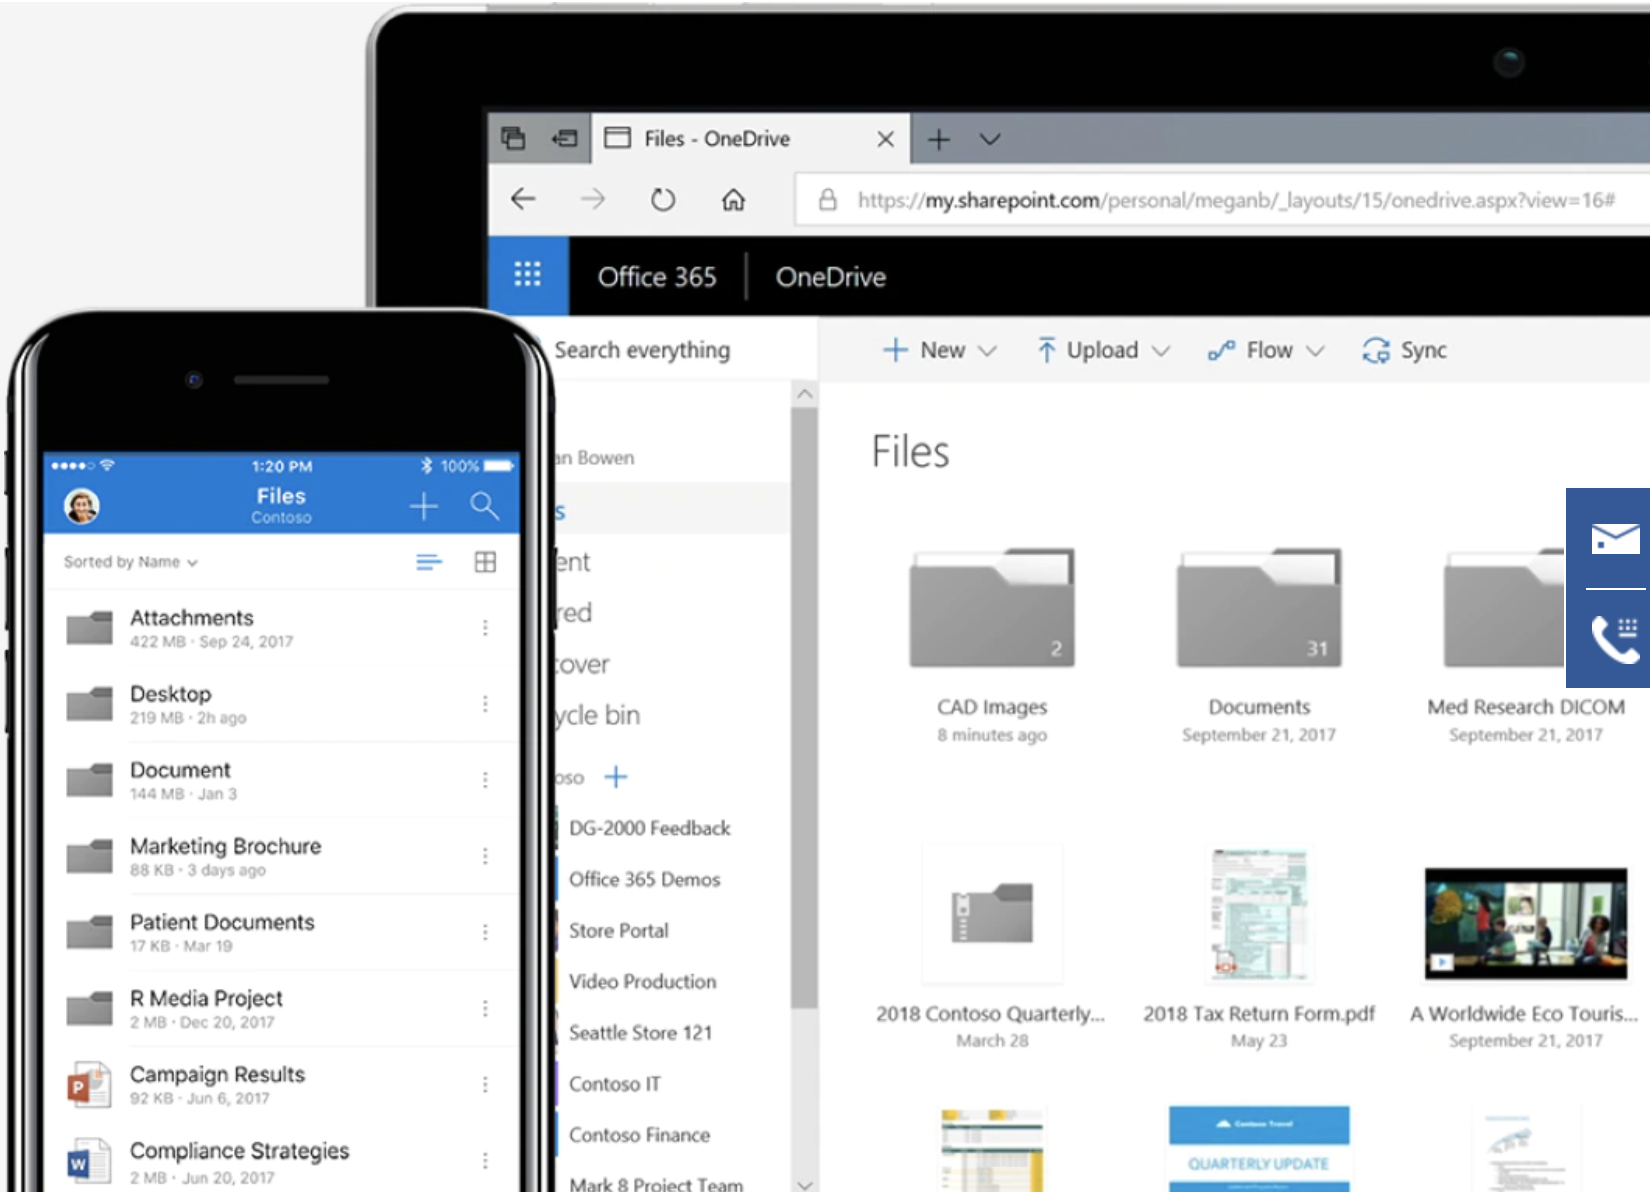Open the CAD Images folder
Image resolution: width=1650 pixels, height=1192 pixels.
tap(992, 608)
